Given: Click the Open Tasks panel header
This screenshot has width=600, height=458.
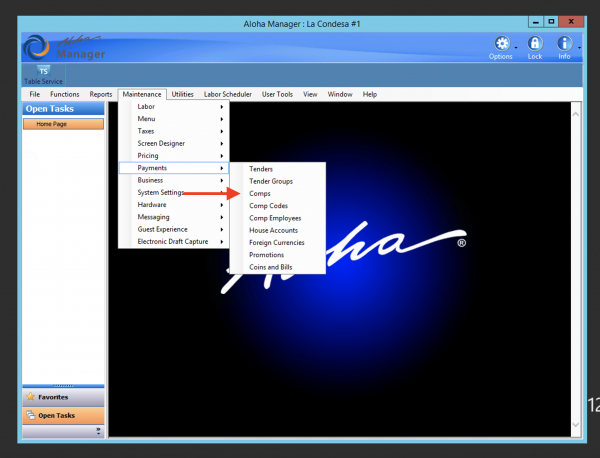Looking at the screenshot, I should coord(63,109).
